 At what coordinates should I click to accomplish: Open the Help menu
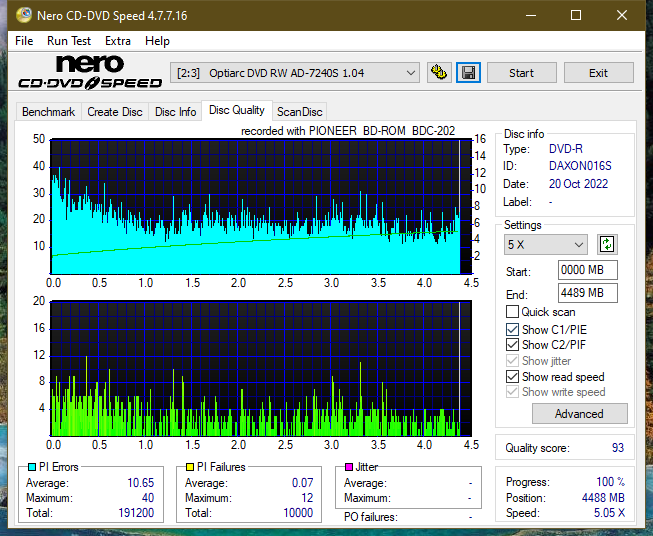(157, 41)
